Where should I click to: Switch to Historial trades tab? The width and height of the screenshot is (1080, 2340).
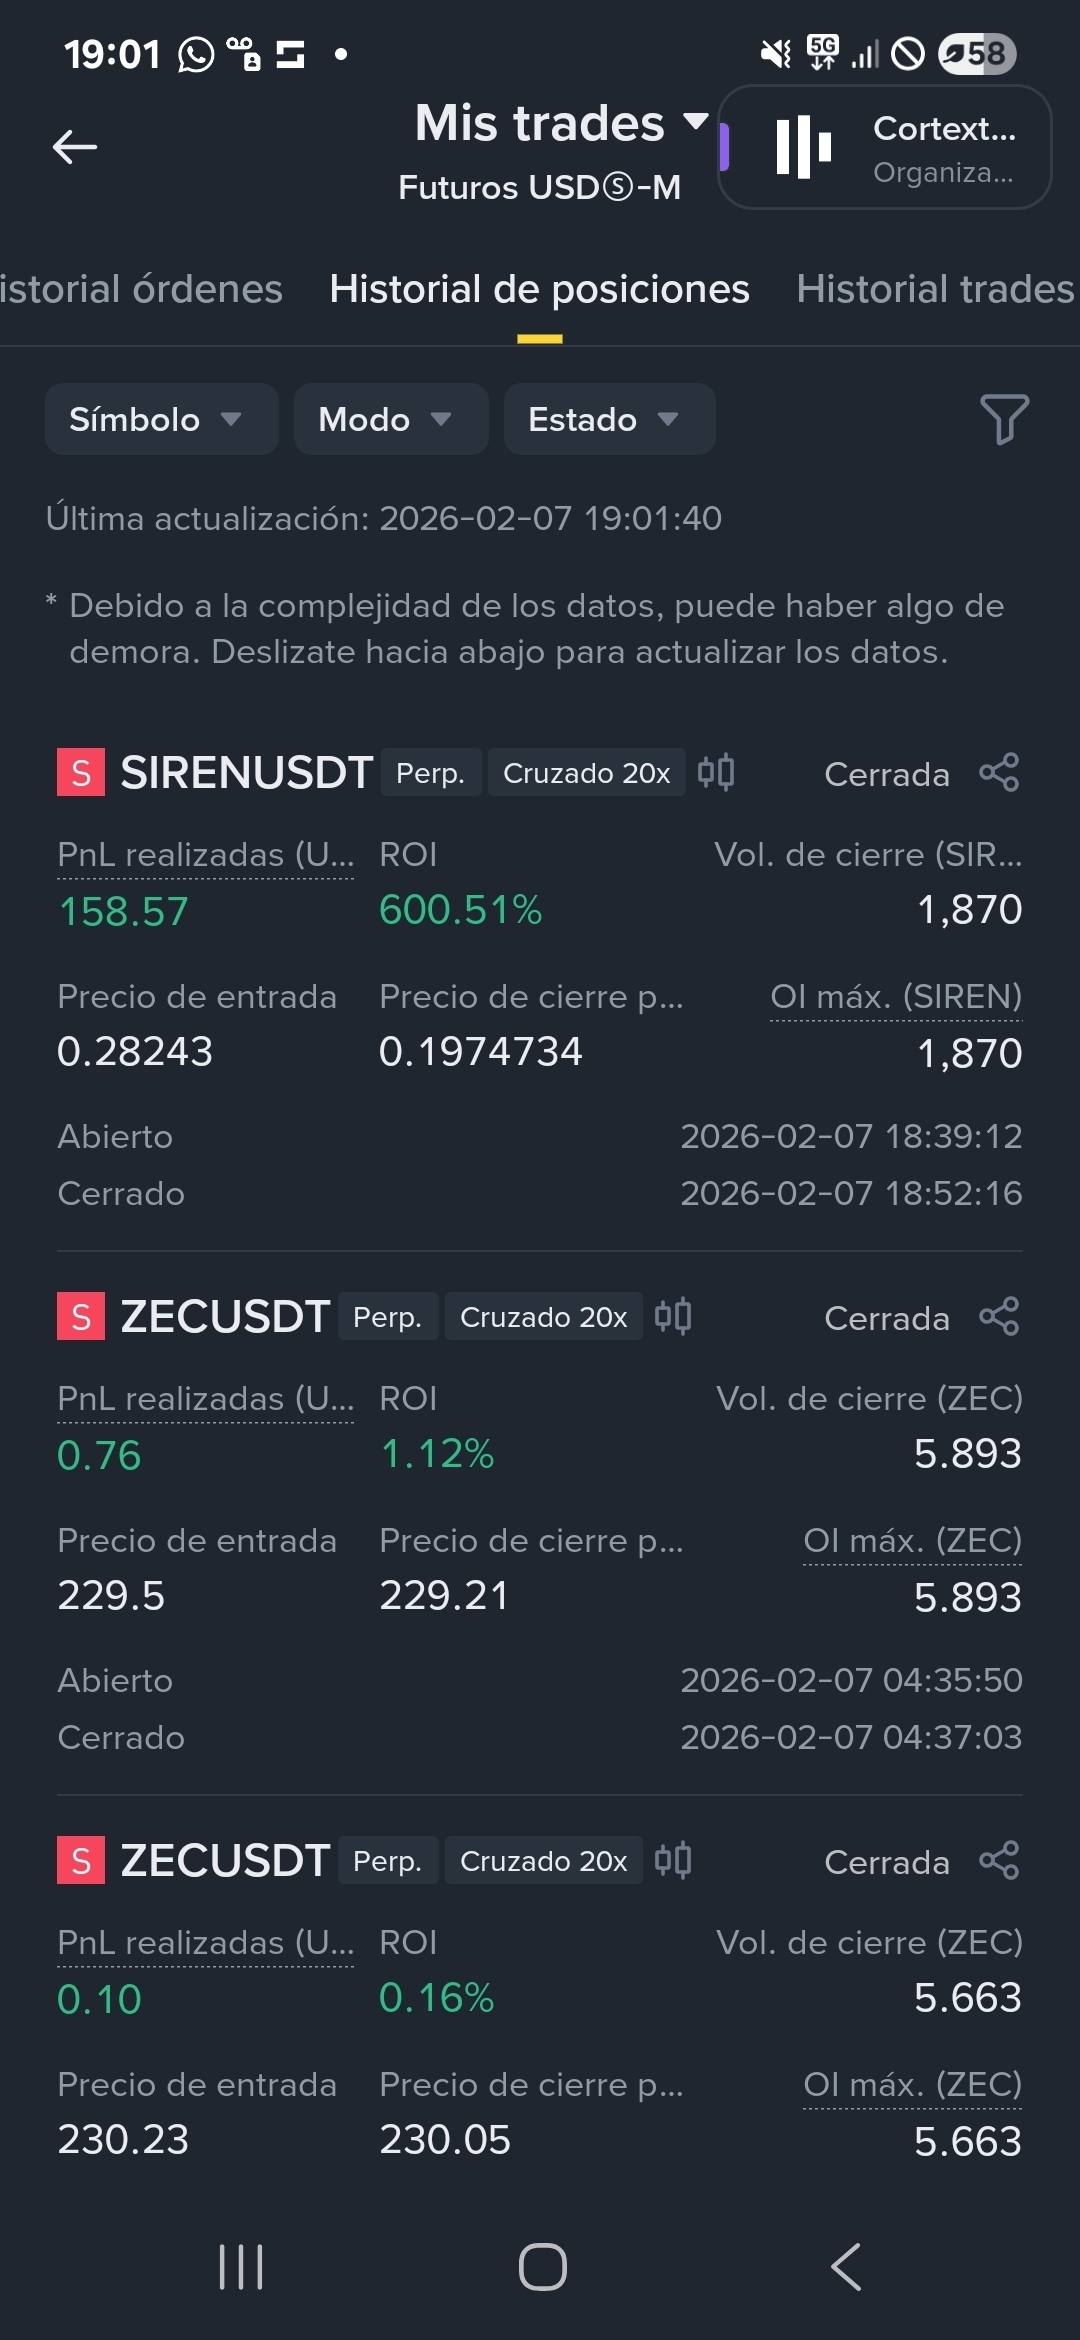(935, 289)
